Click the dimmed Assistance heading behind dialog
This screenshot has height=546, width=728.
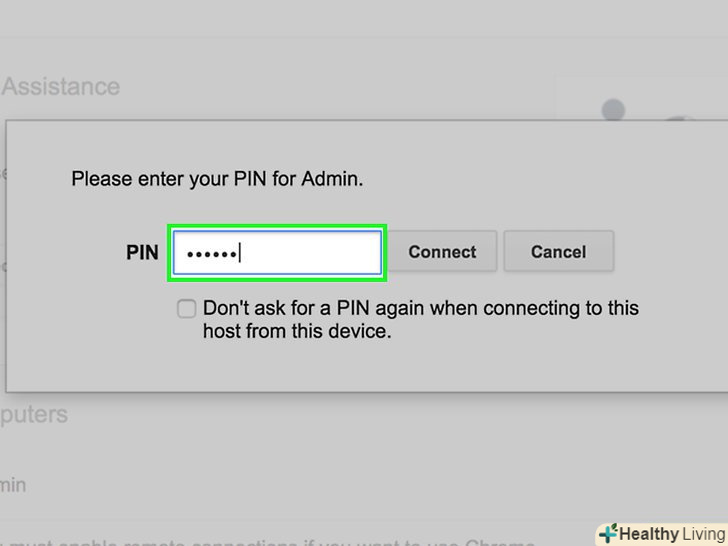[60, 87]
